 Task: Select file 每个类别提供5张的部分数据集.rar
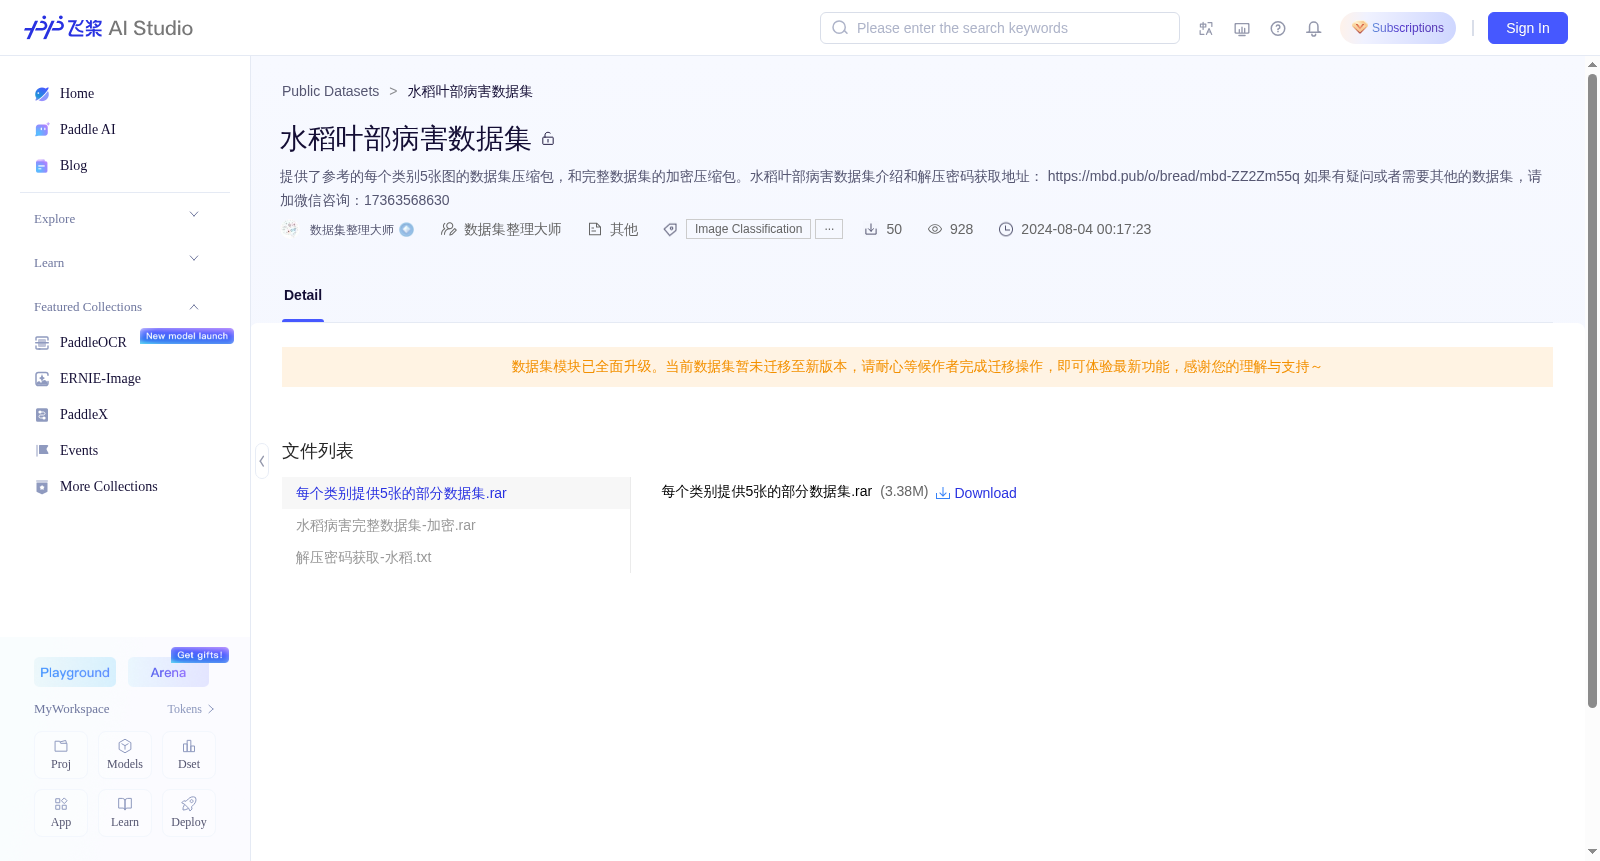point(456,493)
